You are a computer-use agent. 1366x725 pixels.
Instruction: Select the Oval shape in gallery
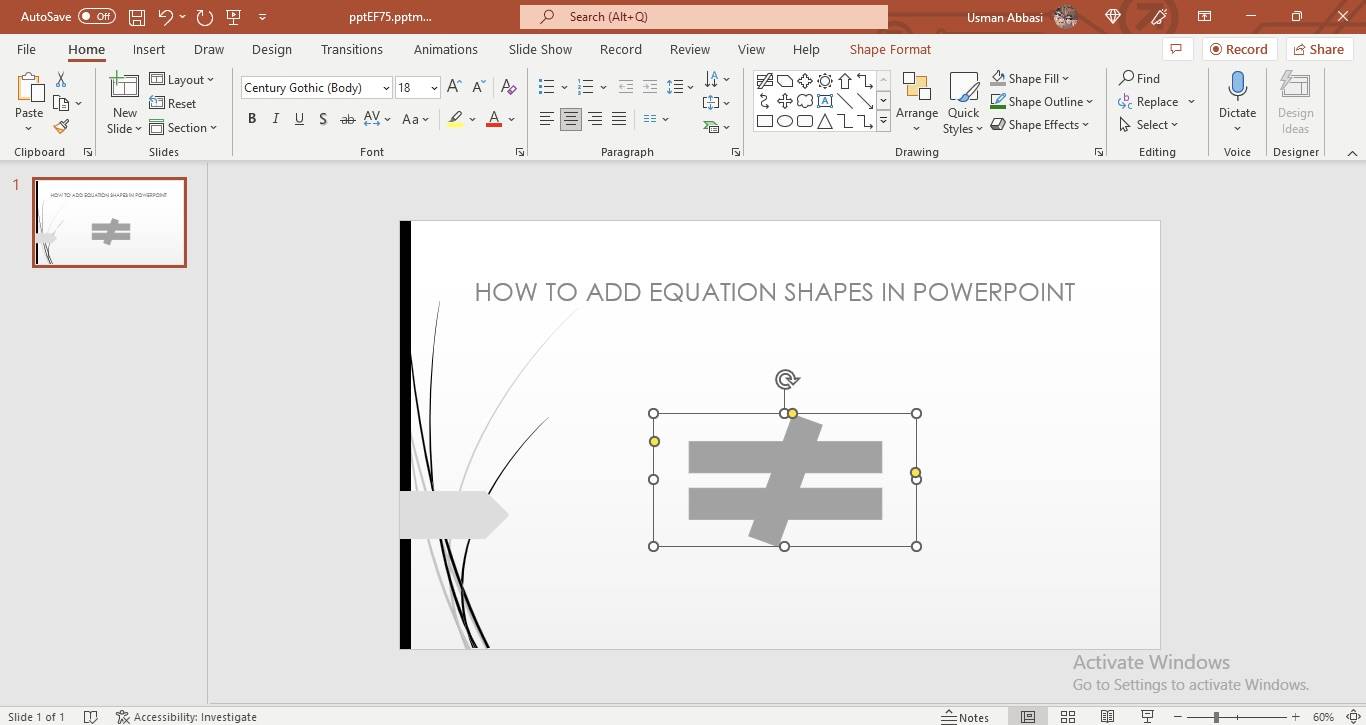(785, 121)
